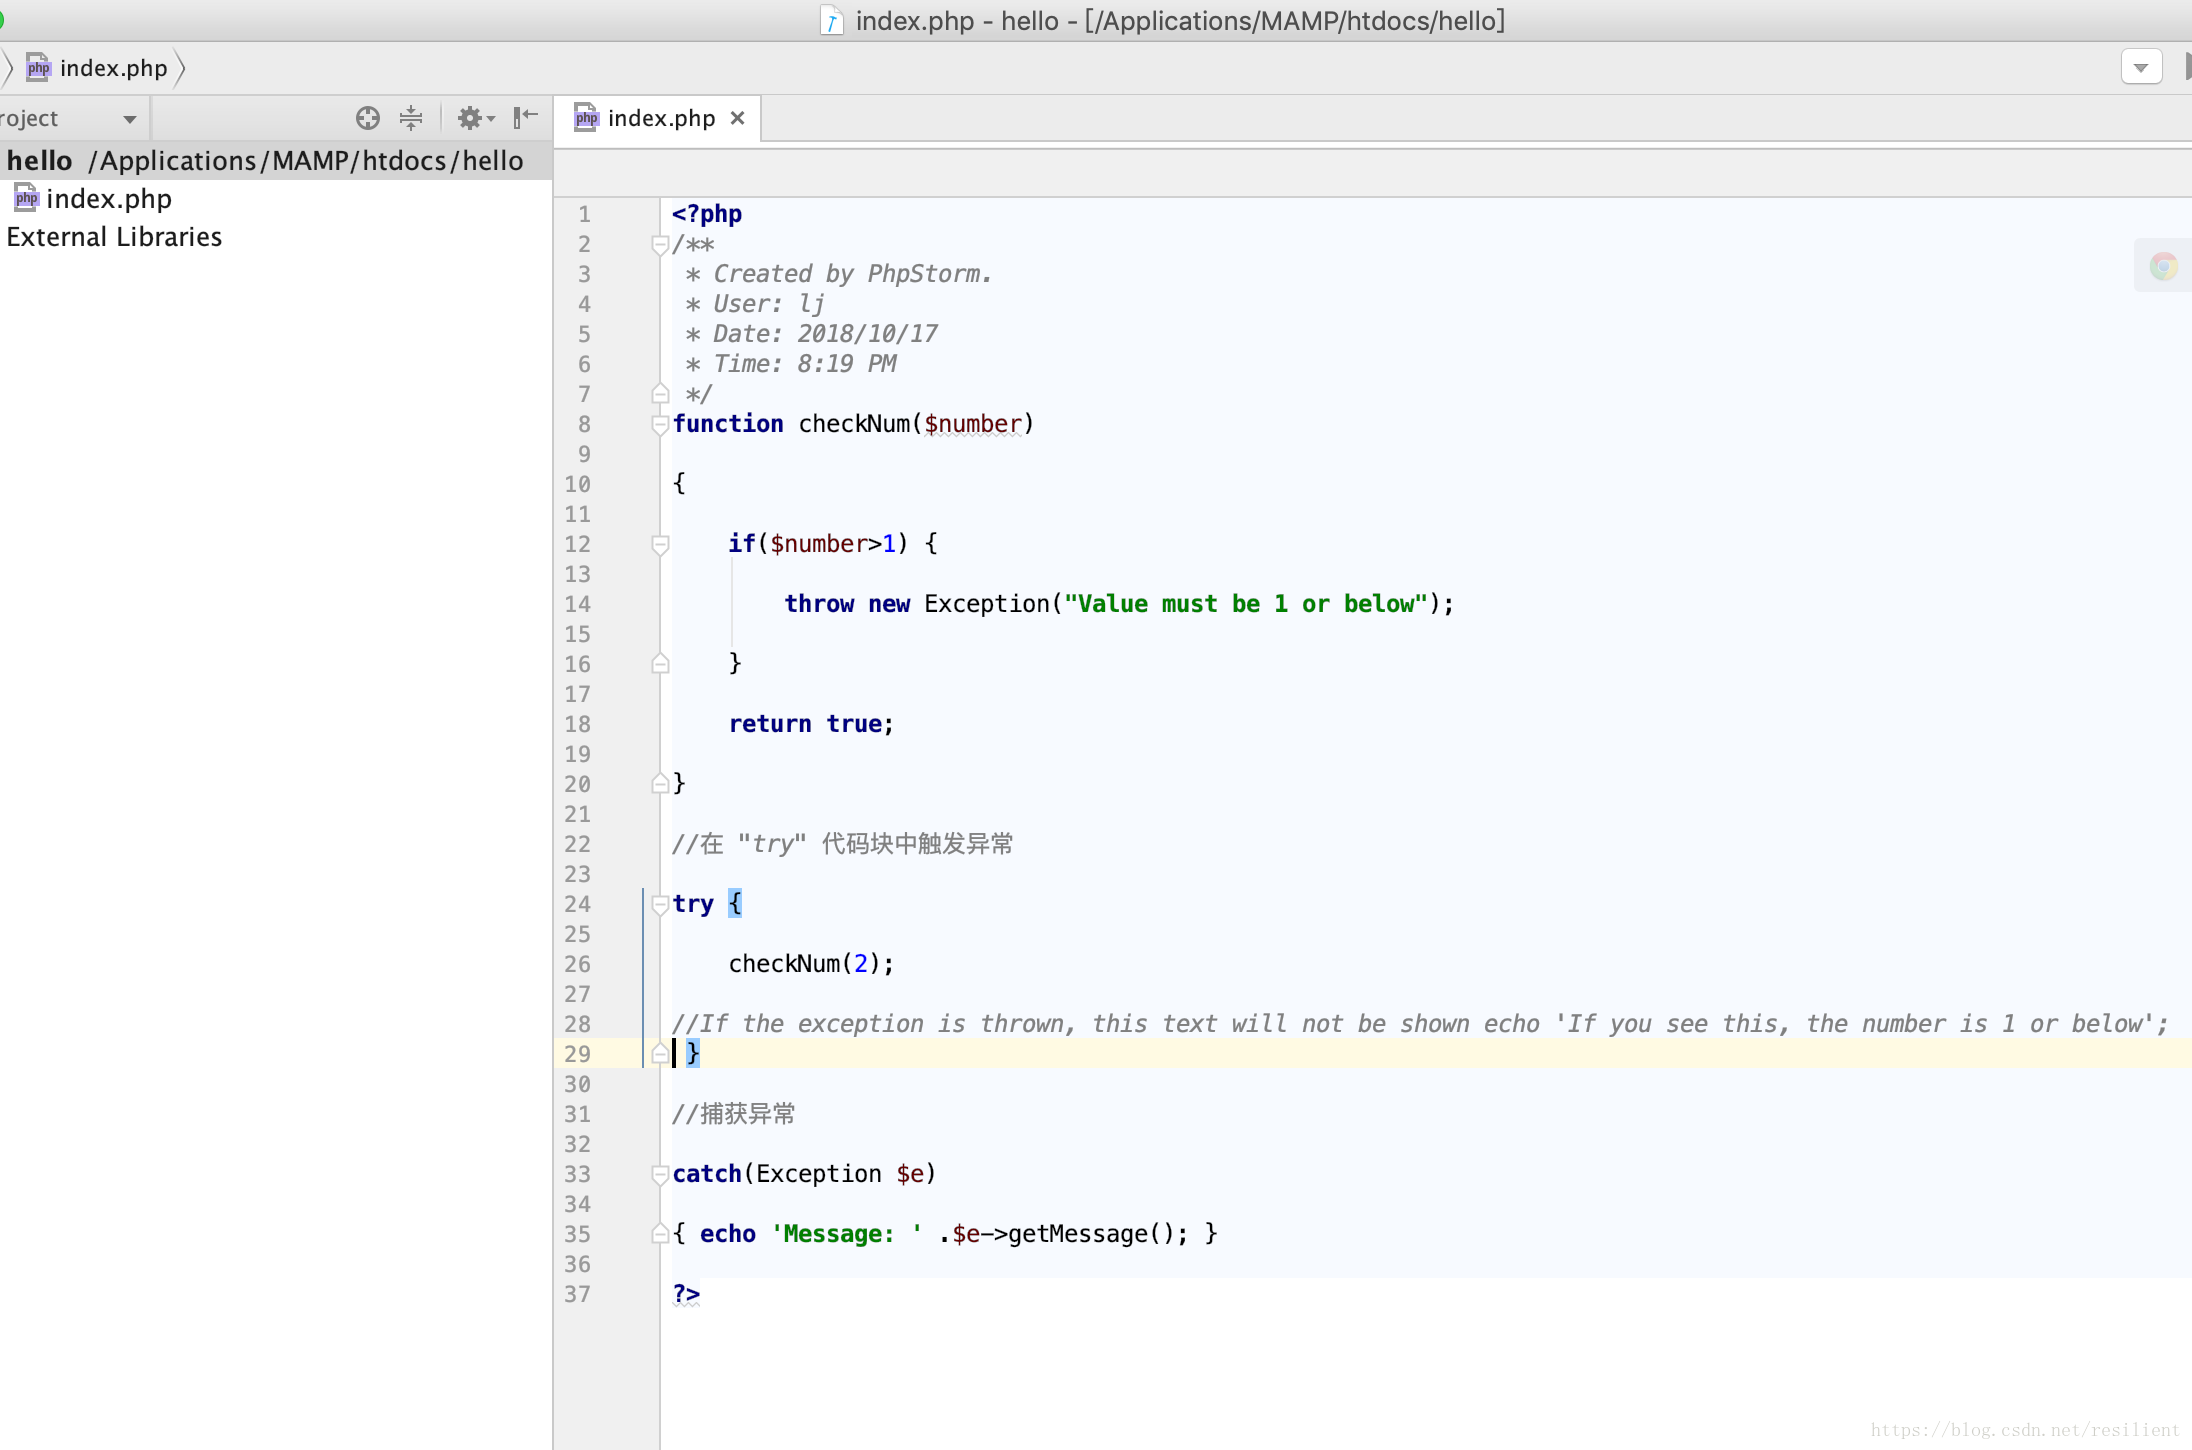2192x1450 pixels.
Task: Click checkNum(2); call on line 26
Action: (x=811, y=964)
